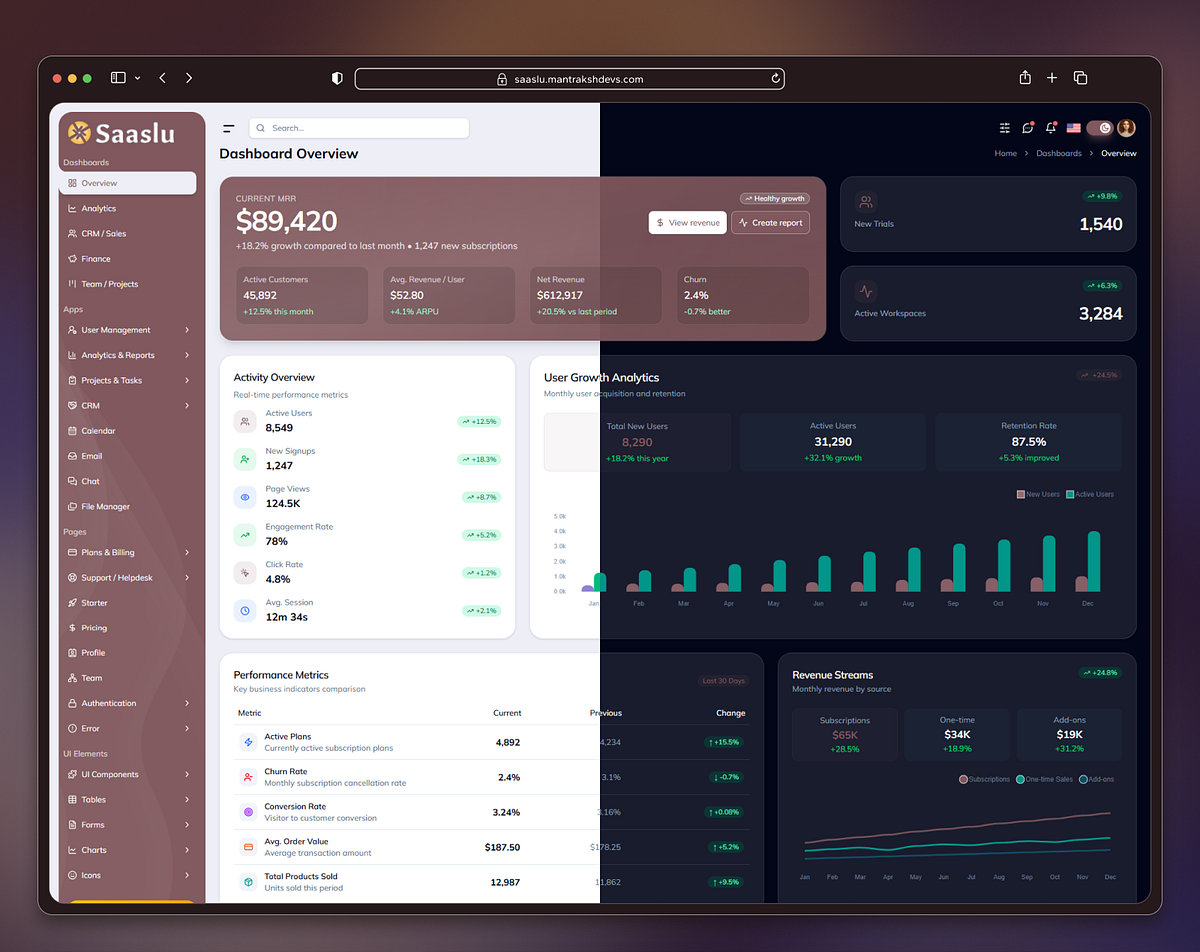The image size is (1200, 952).
Task: Click the Healthy growth badge
Action: pyautogui.click(x=775, y=198)
